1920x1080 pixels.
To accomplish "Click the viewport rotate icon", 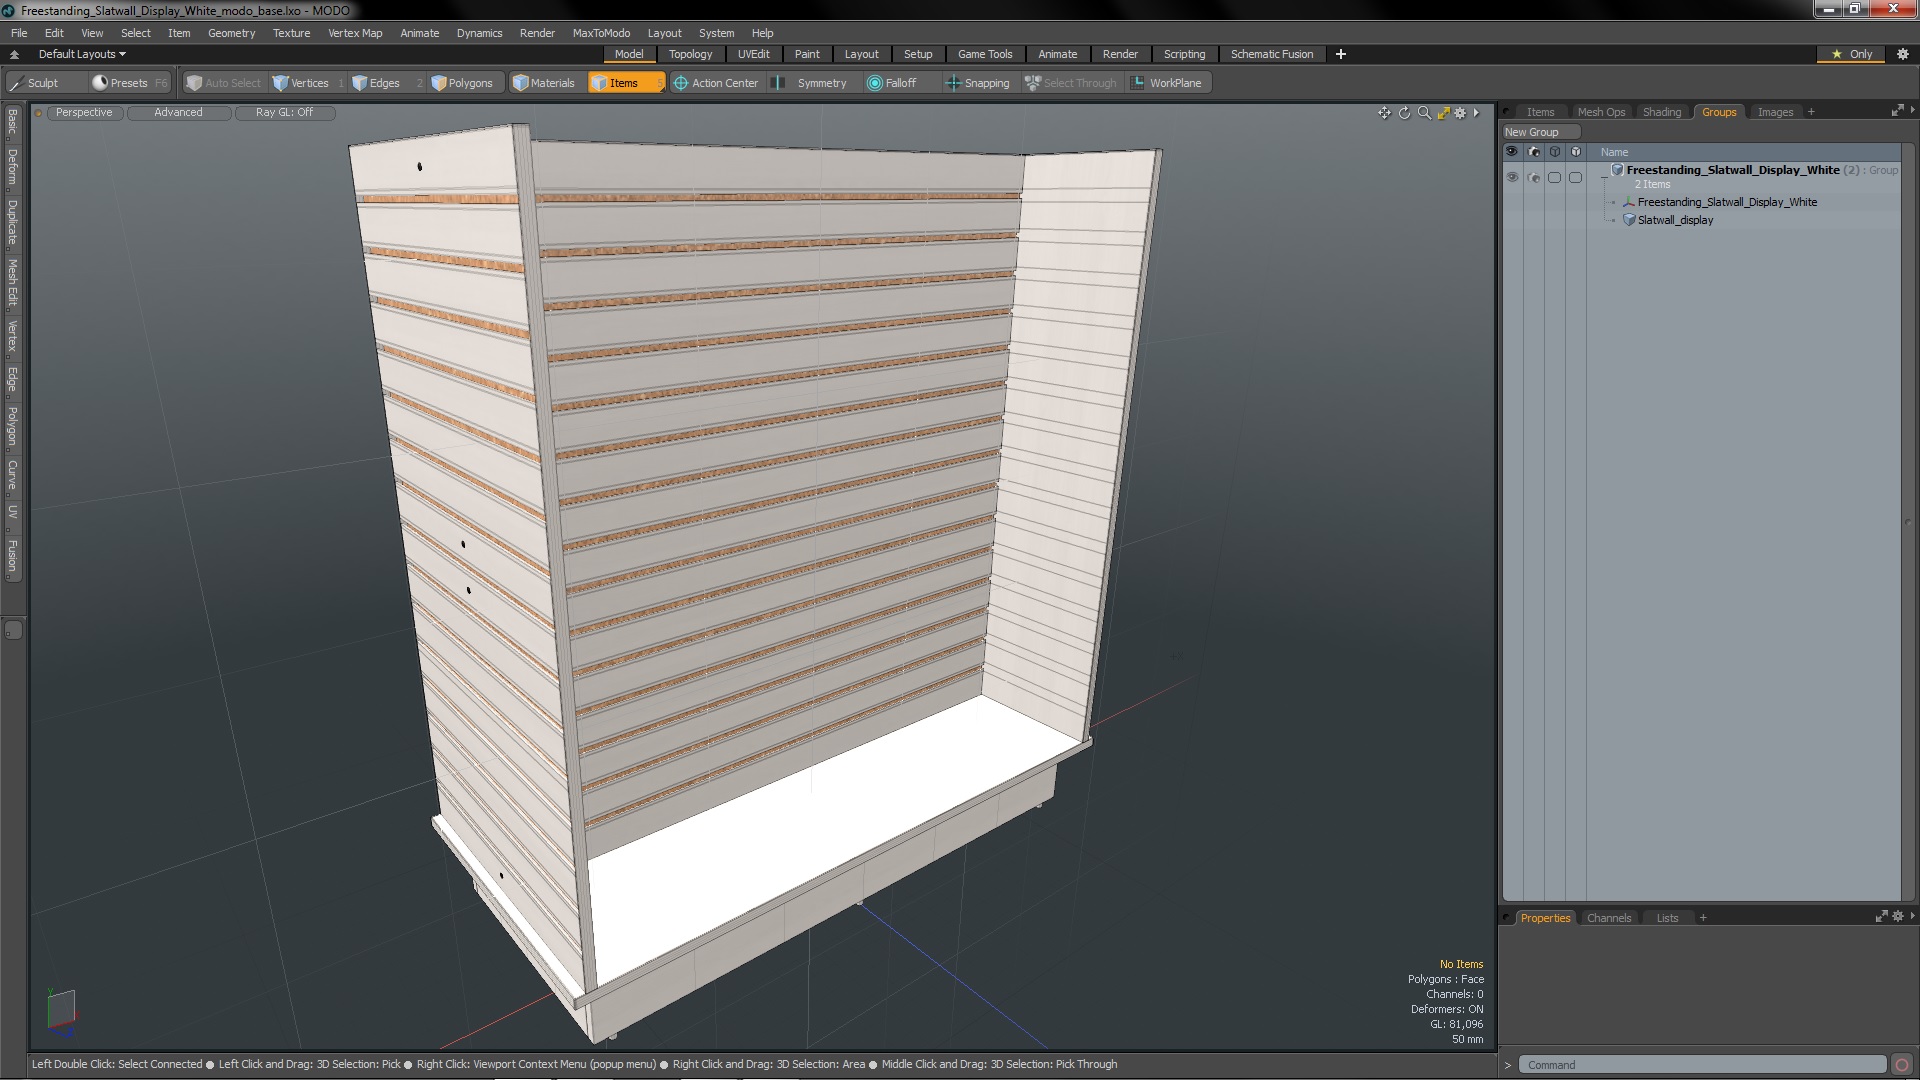I will pos(1404,113).
